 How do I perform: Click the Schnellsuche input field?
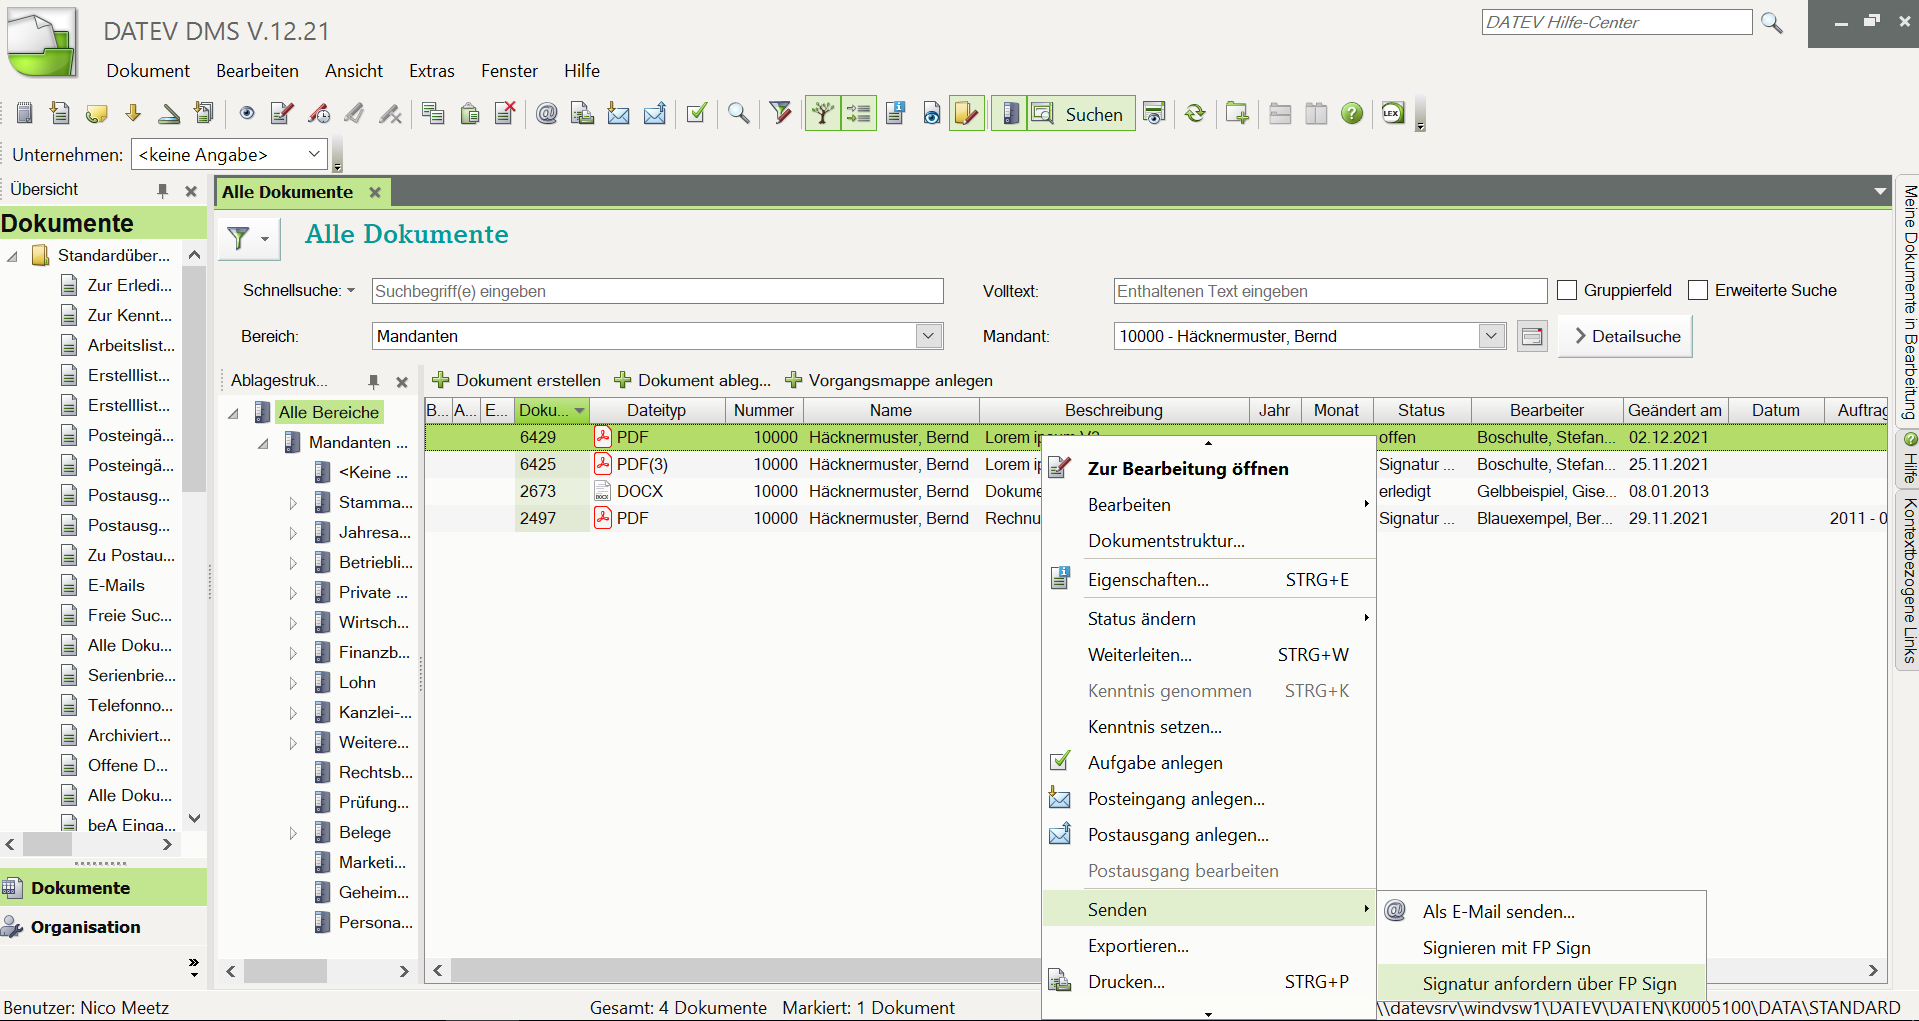click(x=657, y=292)
